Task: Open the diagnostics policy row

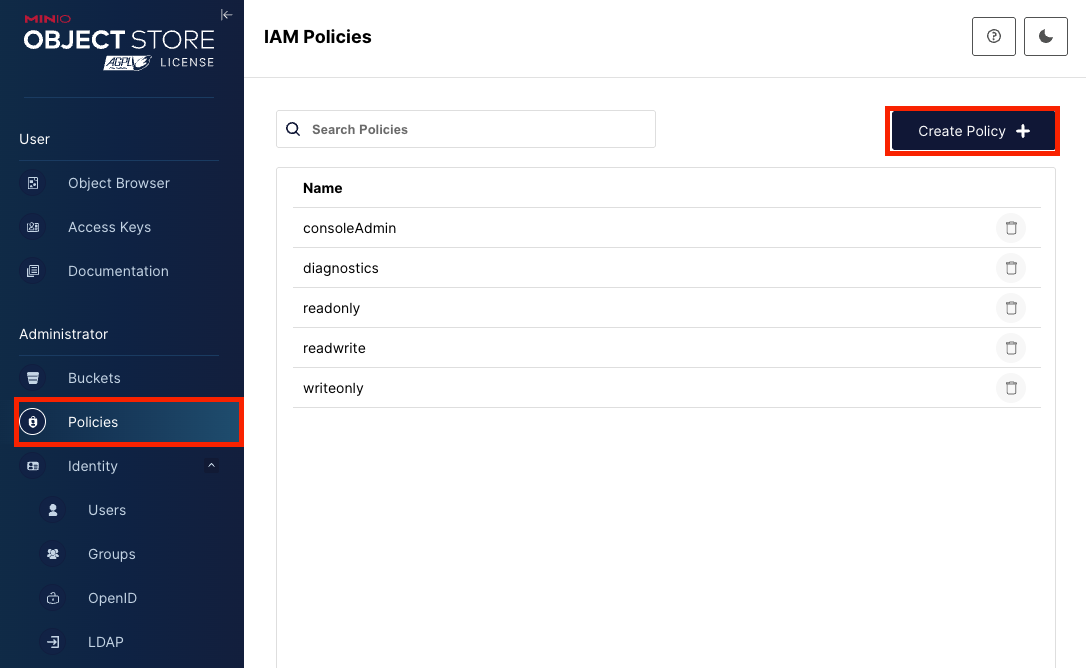Action: click(x=666, y=268)
